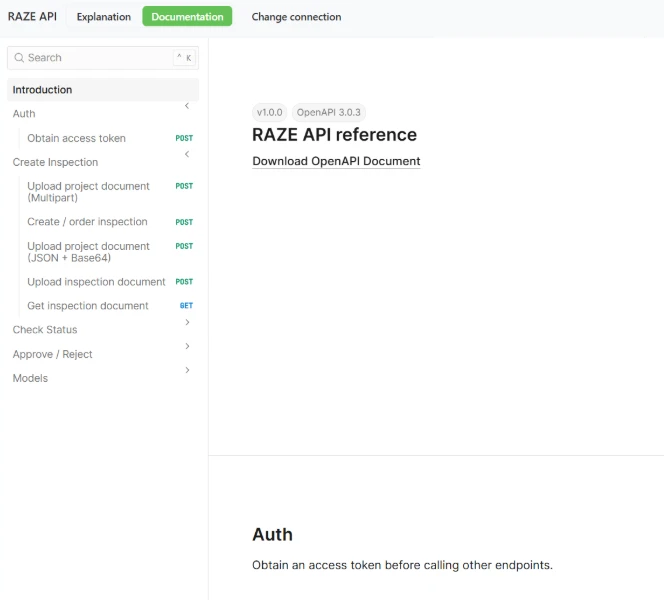Click POST badge beside Create / order inspection
Viewport: 664px width, 600px height.
pos(184,222)
